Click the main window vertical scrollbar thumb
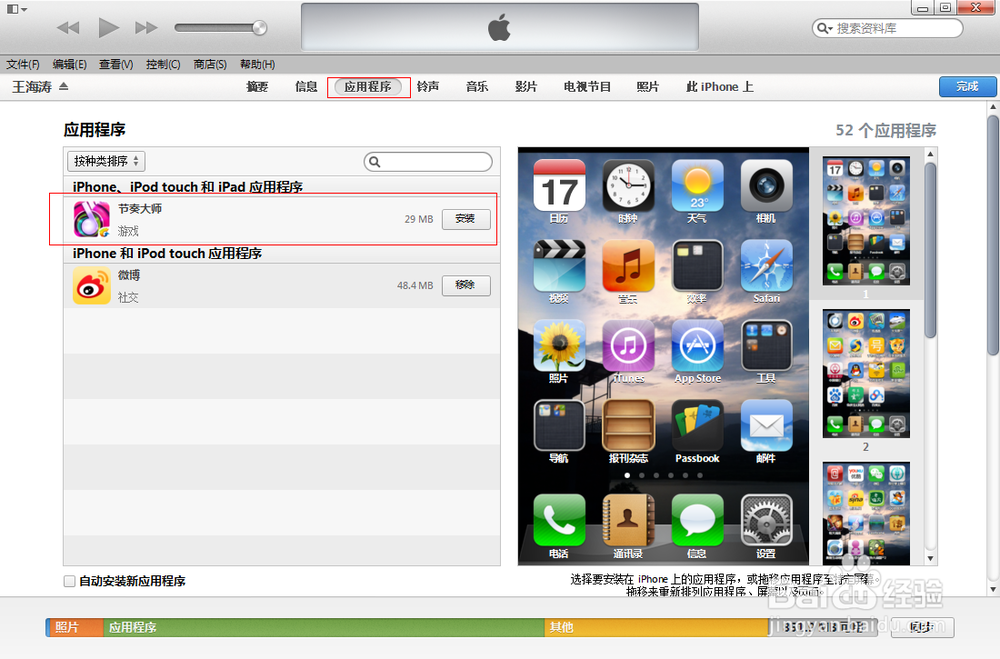 tap(993, 236)
